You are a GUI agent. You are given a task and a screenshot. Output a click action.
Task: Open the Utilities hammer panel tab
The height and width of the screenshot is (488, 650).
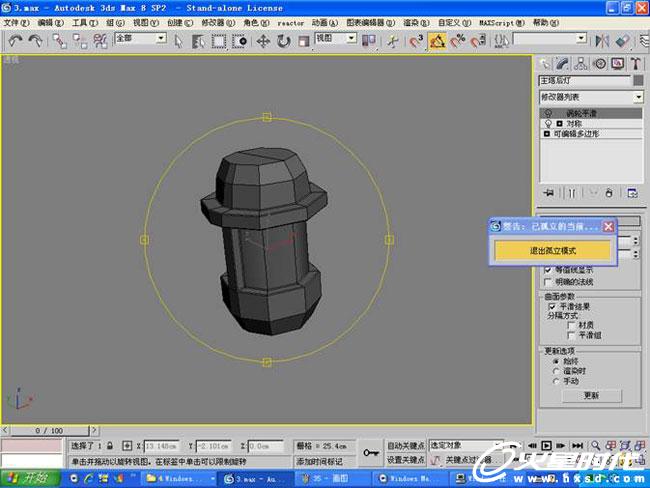point(636,63)
